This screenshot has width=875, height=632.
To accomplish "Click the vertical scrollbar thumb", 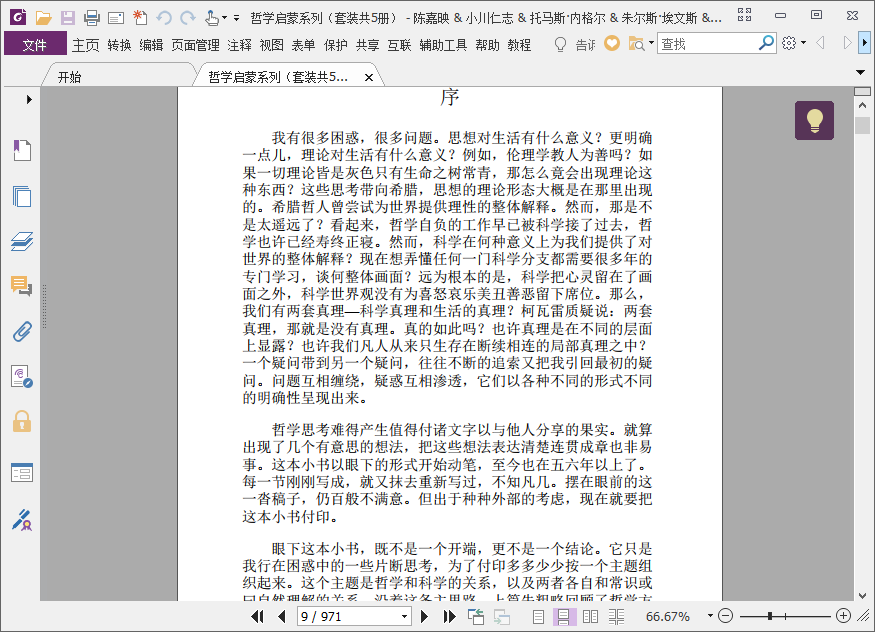I will point(862,125).
